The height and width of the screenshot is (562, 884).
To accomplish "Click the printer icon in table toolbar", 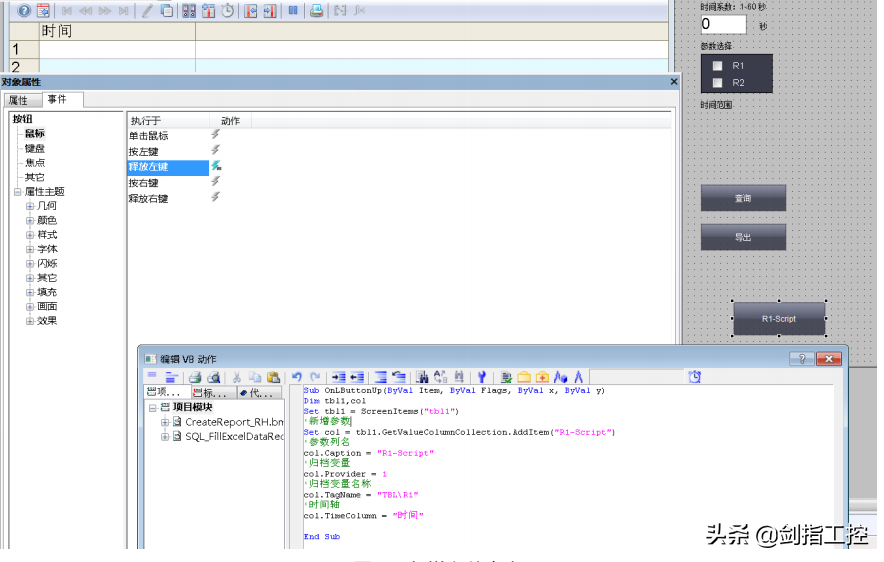I will (316, 11).
